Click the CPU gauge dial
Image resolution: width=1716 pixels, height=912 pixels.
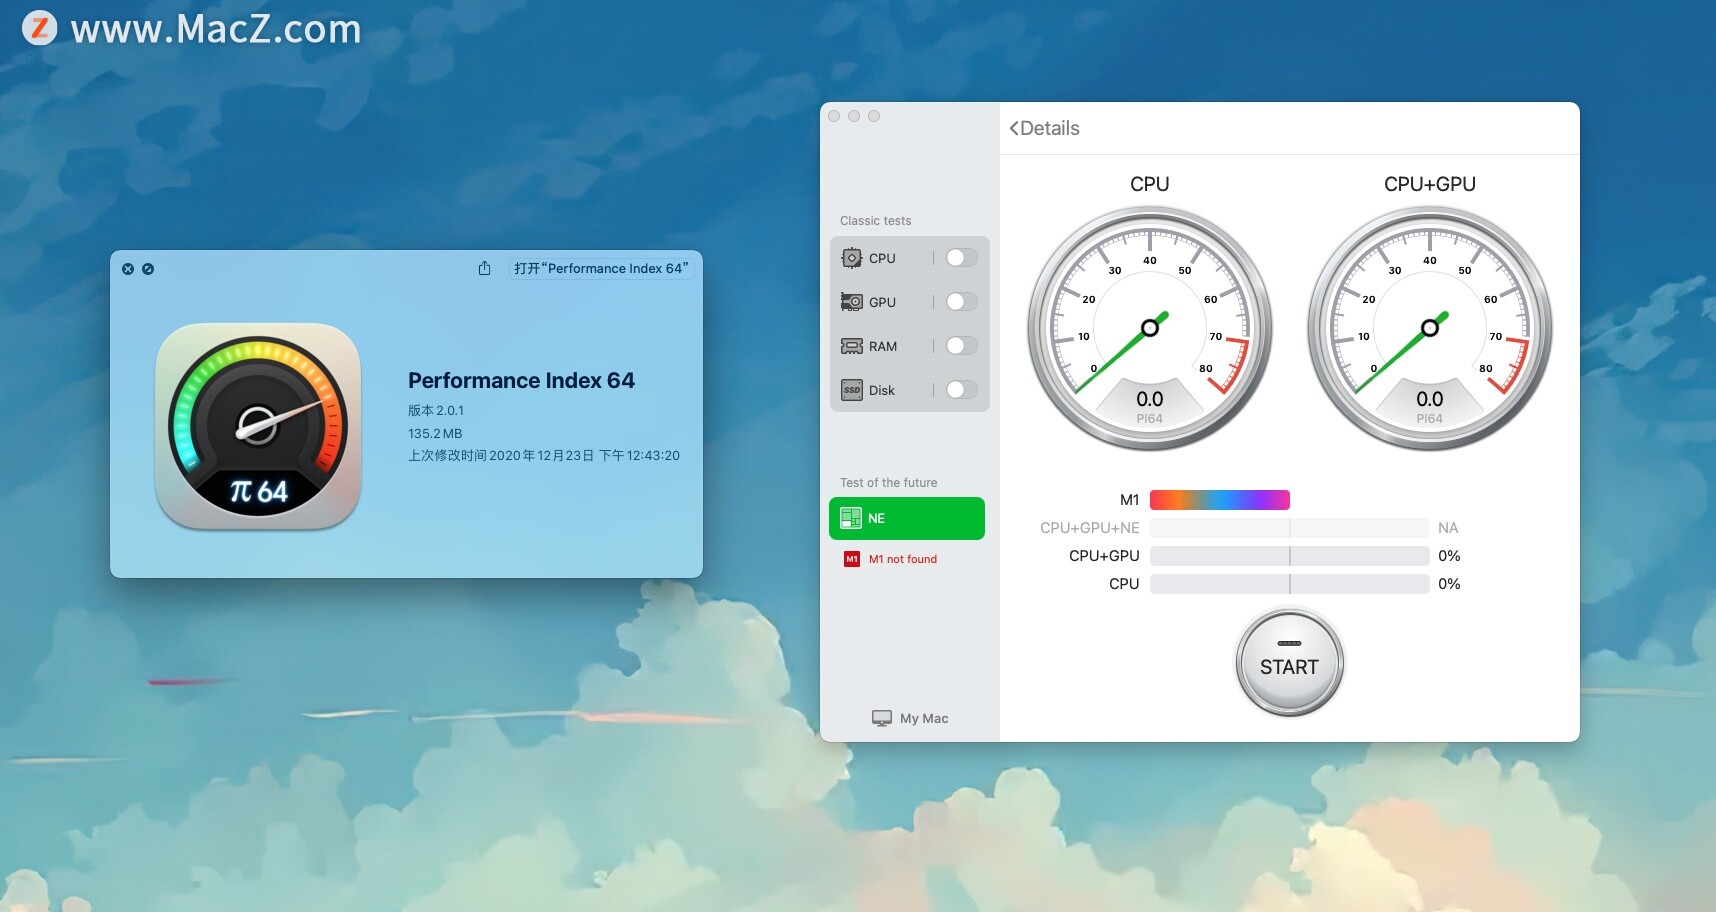1150,328
